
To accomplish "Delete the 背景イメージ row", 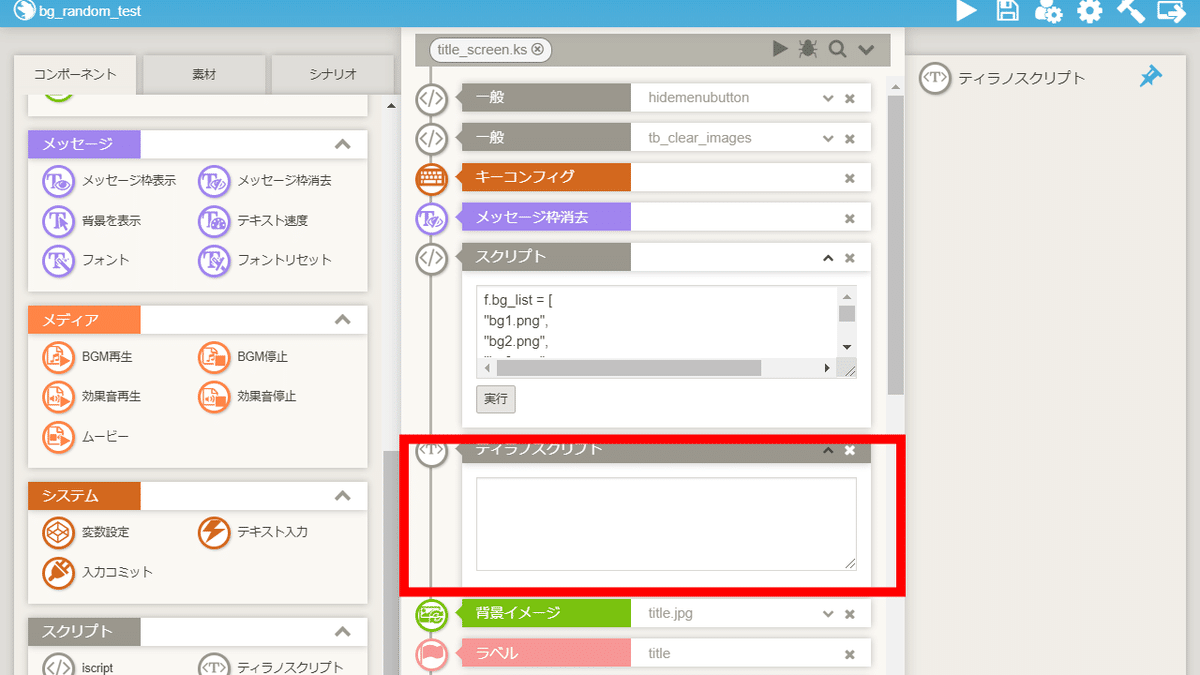I will coord(850,614).
